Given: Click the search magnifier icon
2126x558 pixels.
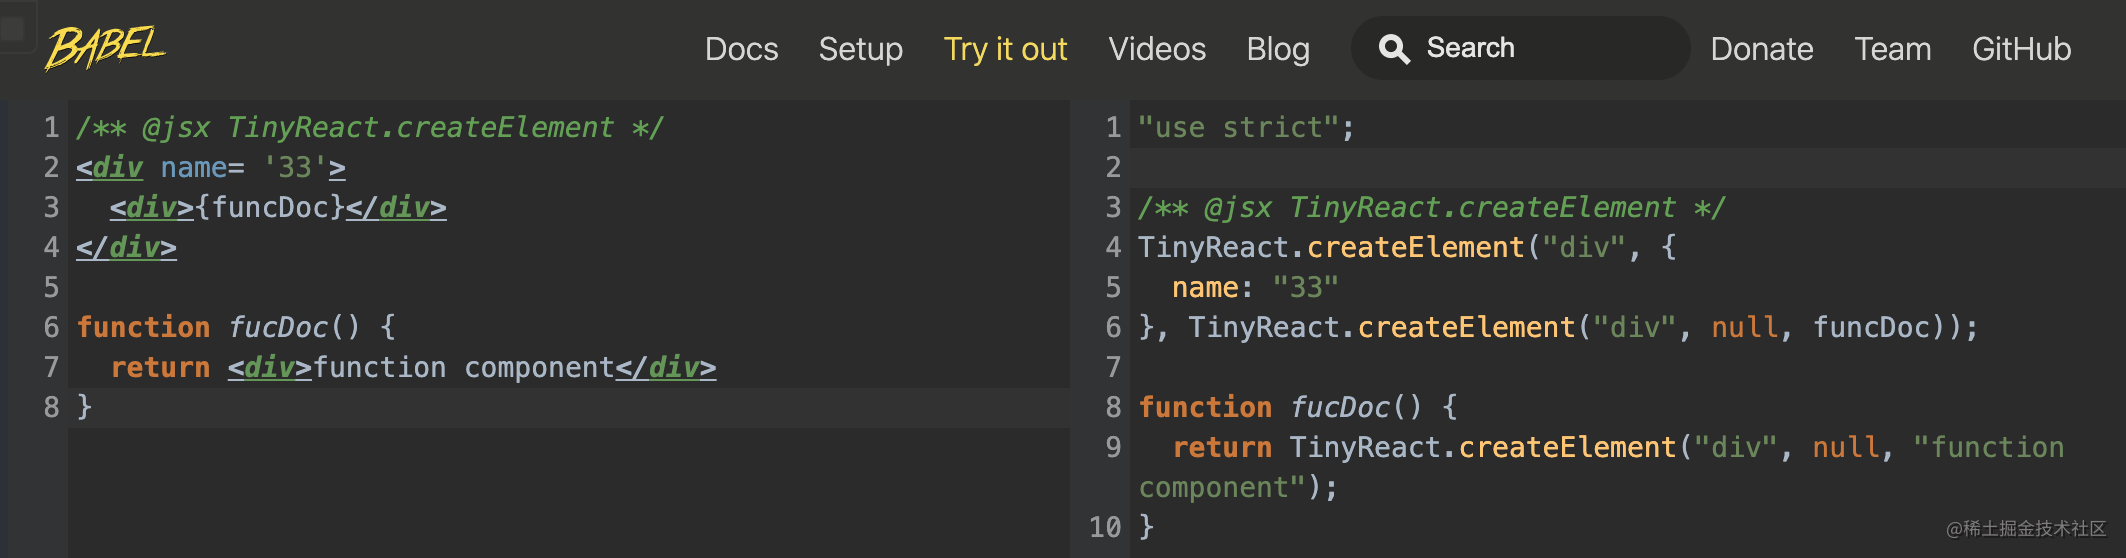Looking at the screenshot, I should click(1394, 49).
